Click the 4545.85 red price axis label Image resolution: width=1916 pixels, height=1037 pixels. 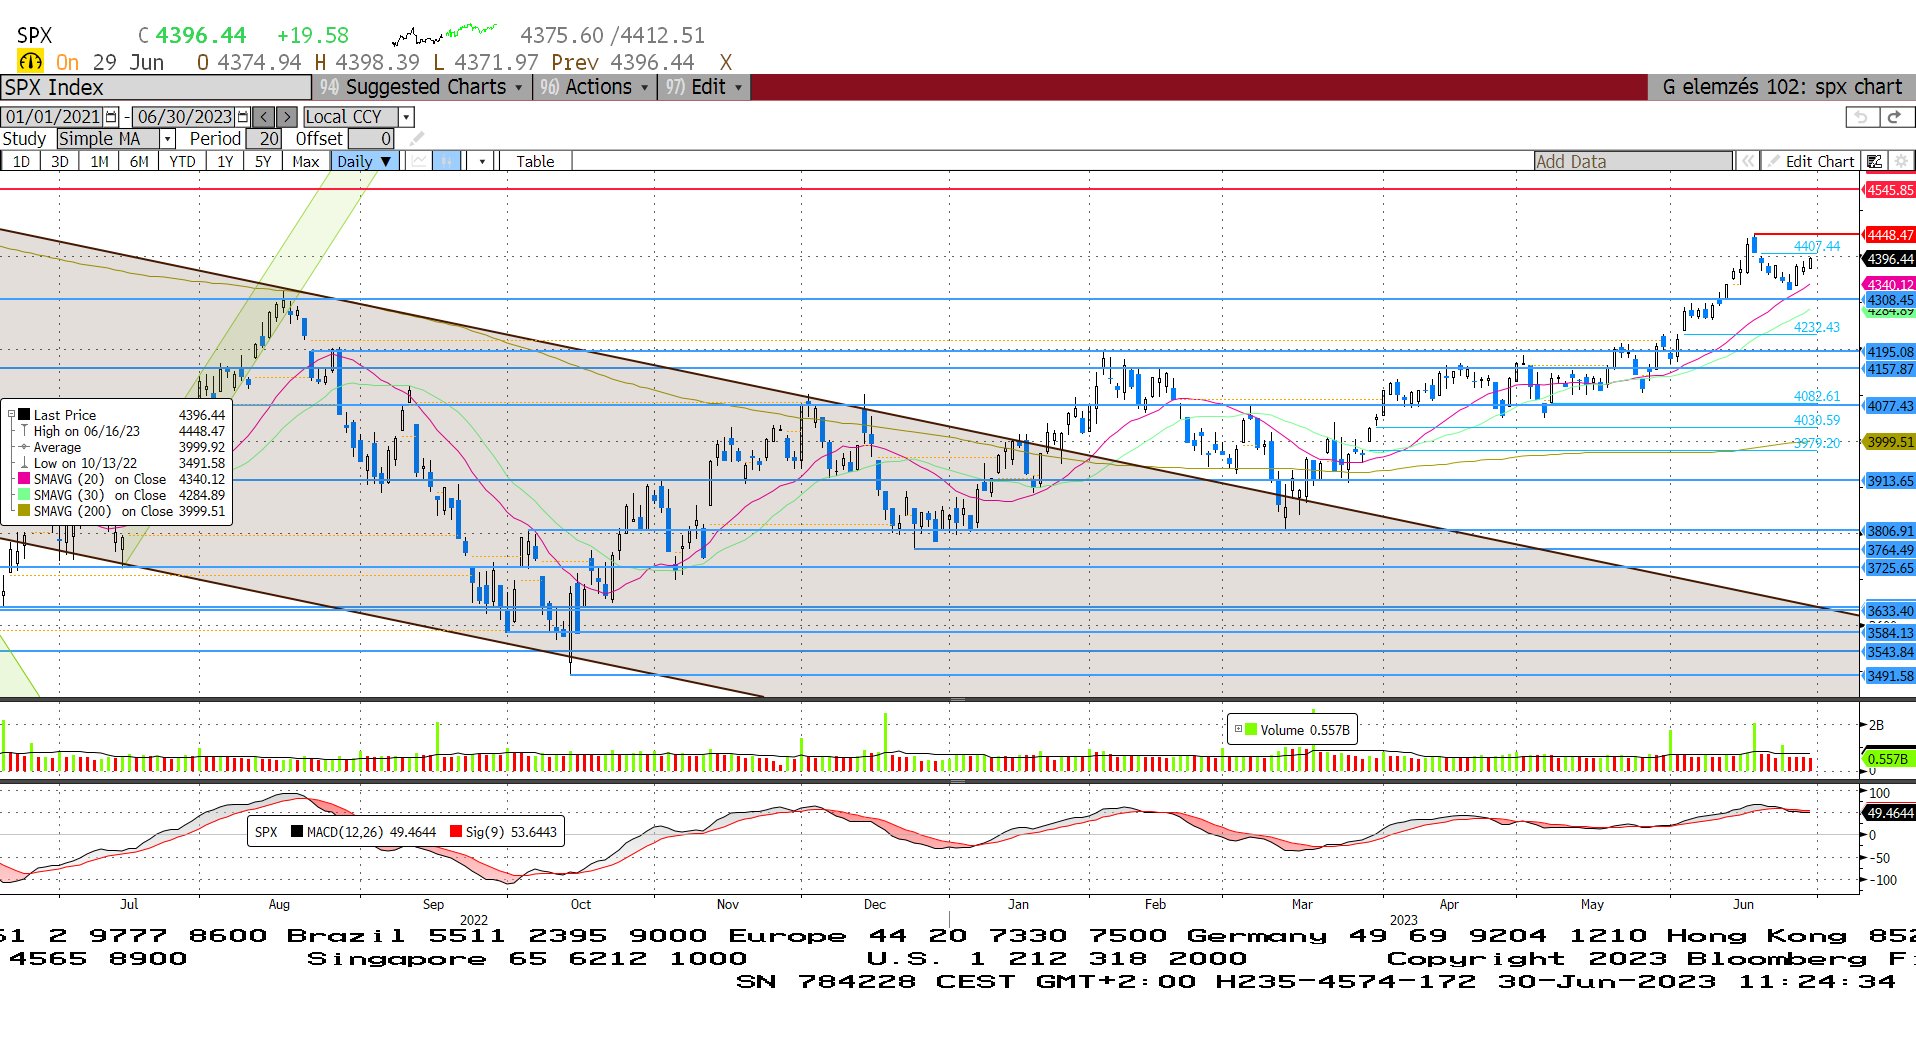tap(1889, 190)
